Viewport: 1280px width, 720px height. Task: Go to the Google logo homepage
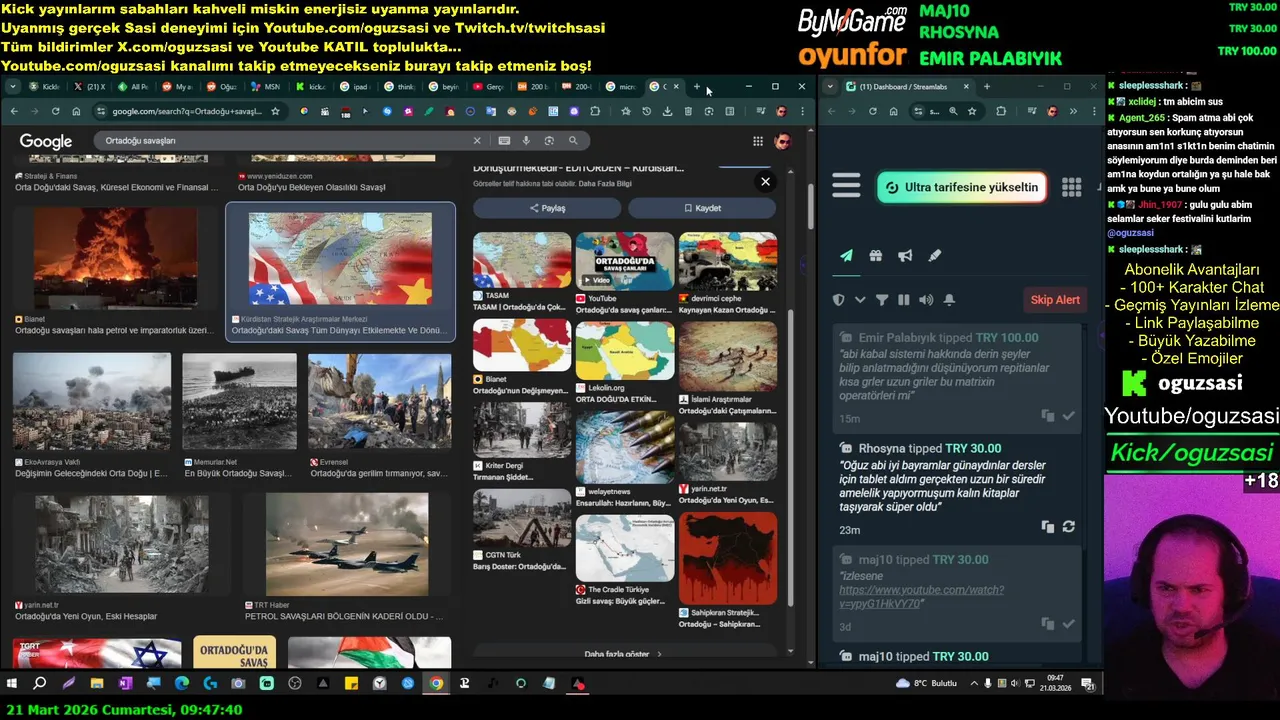[x=46, y=141]
